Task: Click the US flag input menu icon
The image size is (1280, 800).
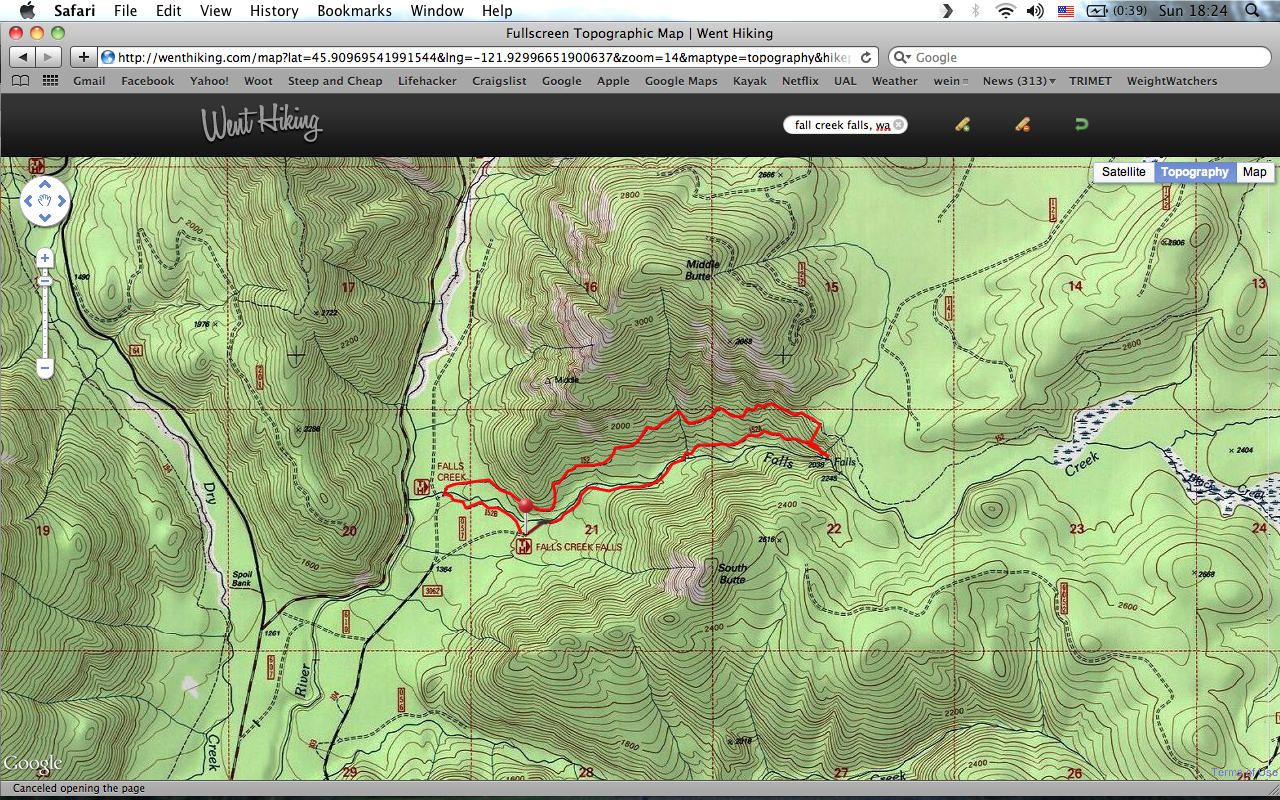Action: [1066, 11]
